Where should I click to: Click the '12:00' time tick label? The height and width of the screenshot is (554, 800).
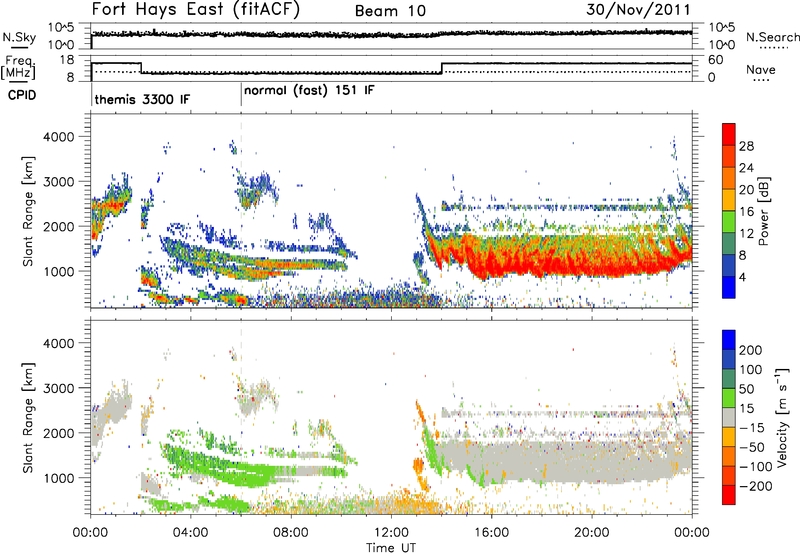pos(391,533)
